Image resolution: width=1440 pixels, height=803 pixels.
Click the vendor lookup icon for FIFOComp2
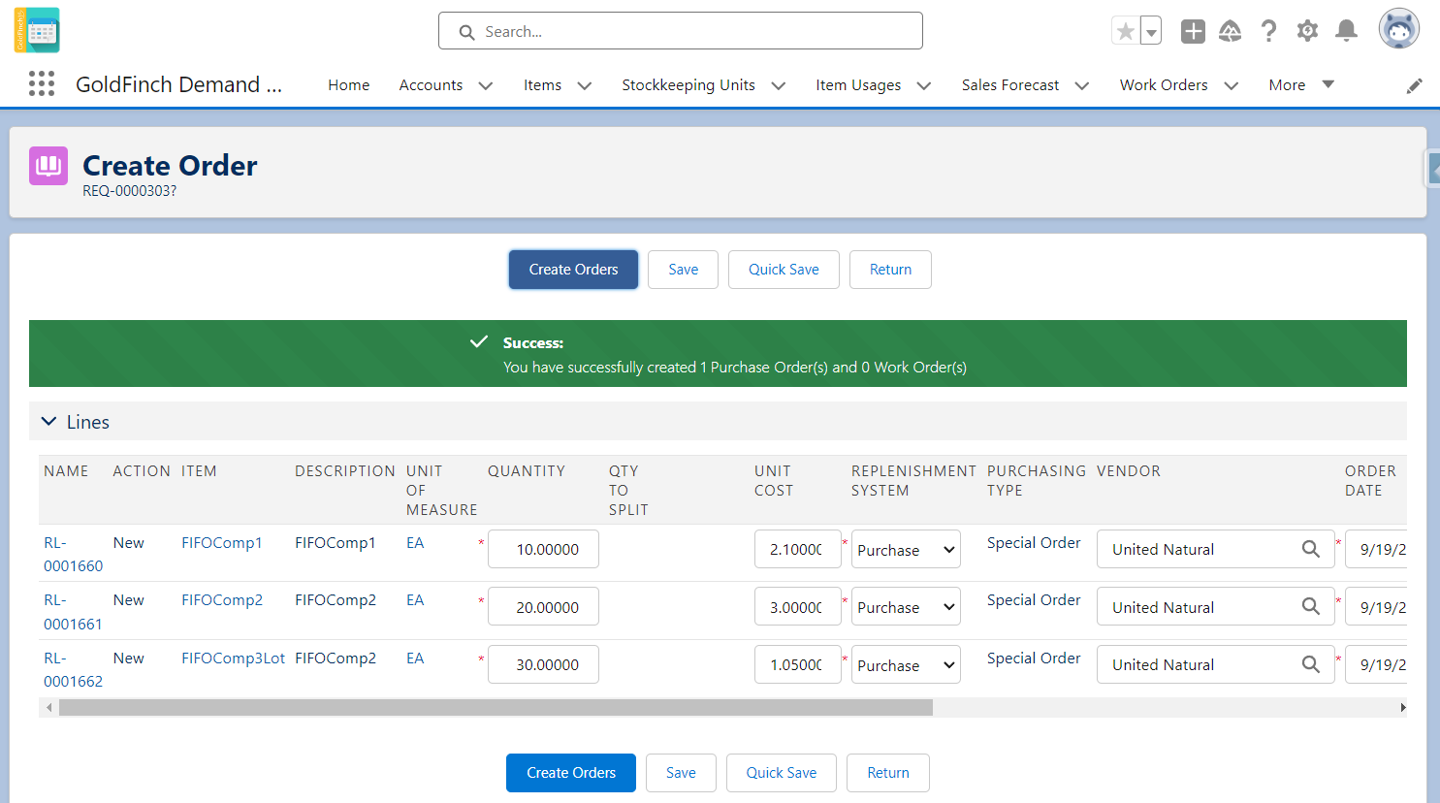[x=1310, y=607]
